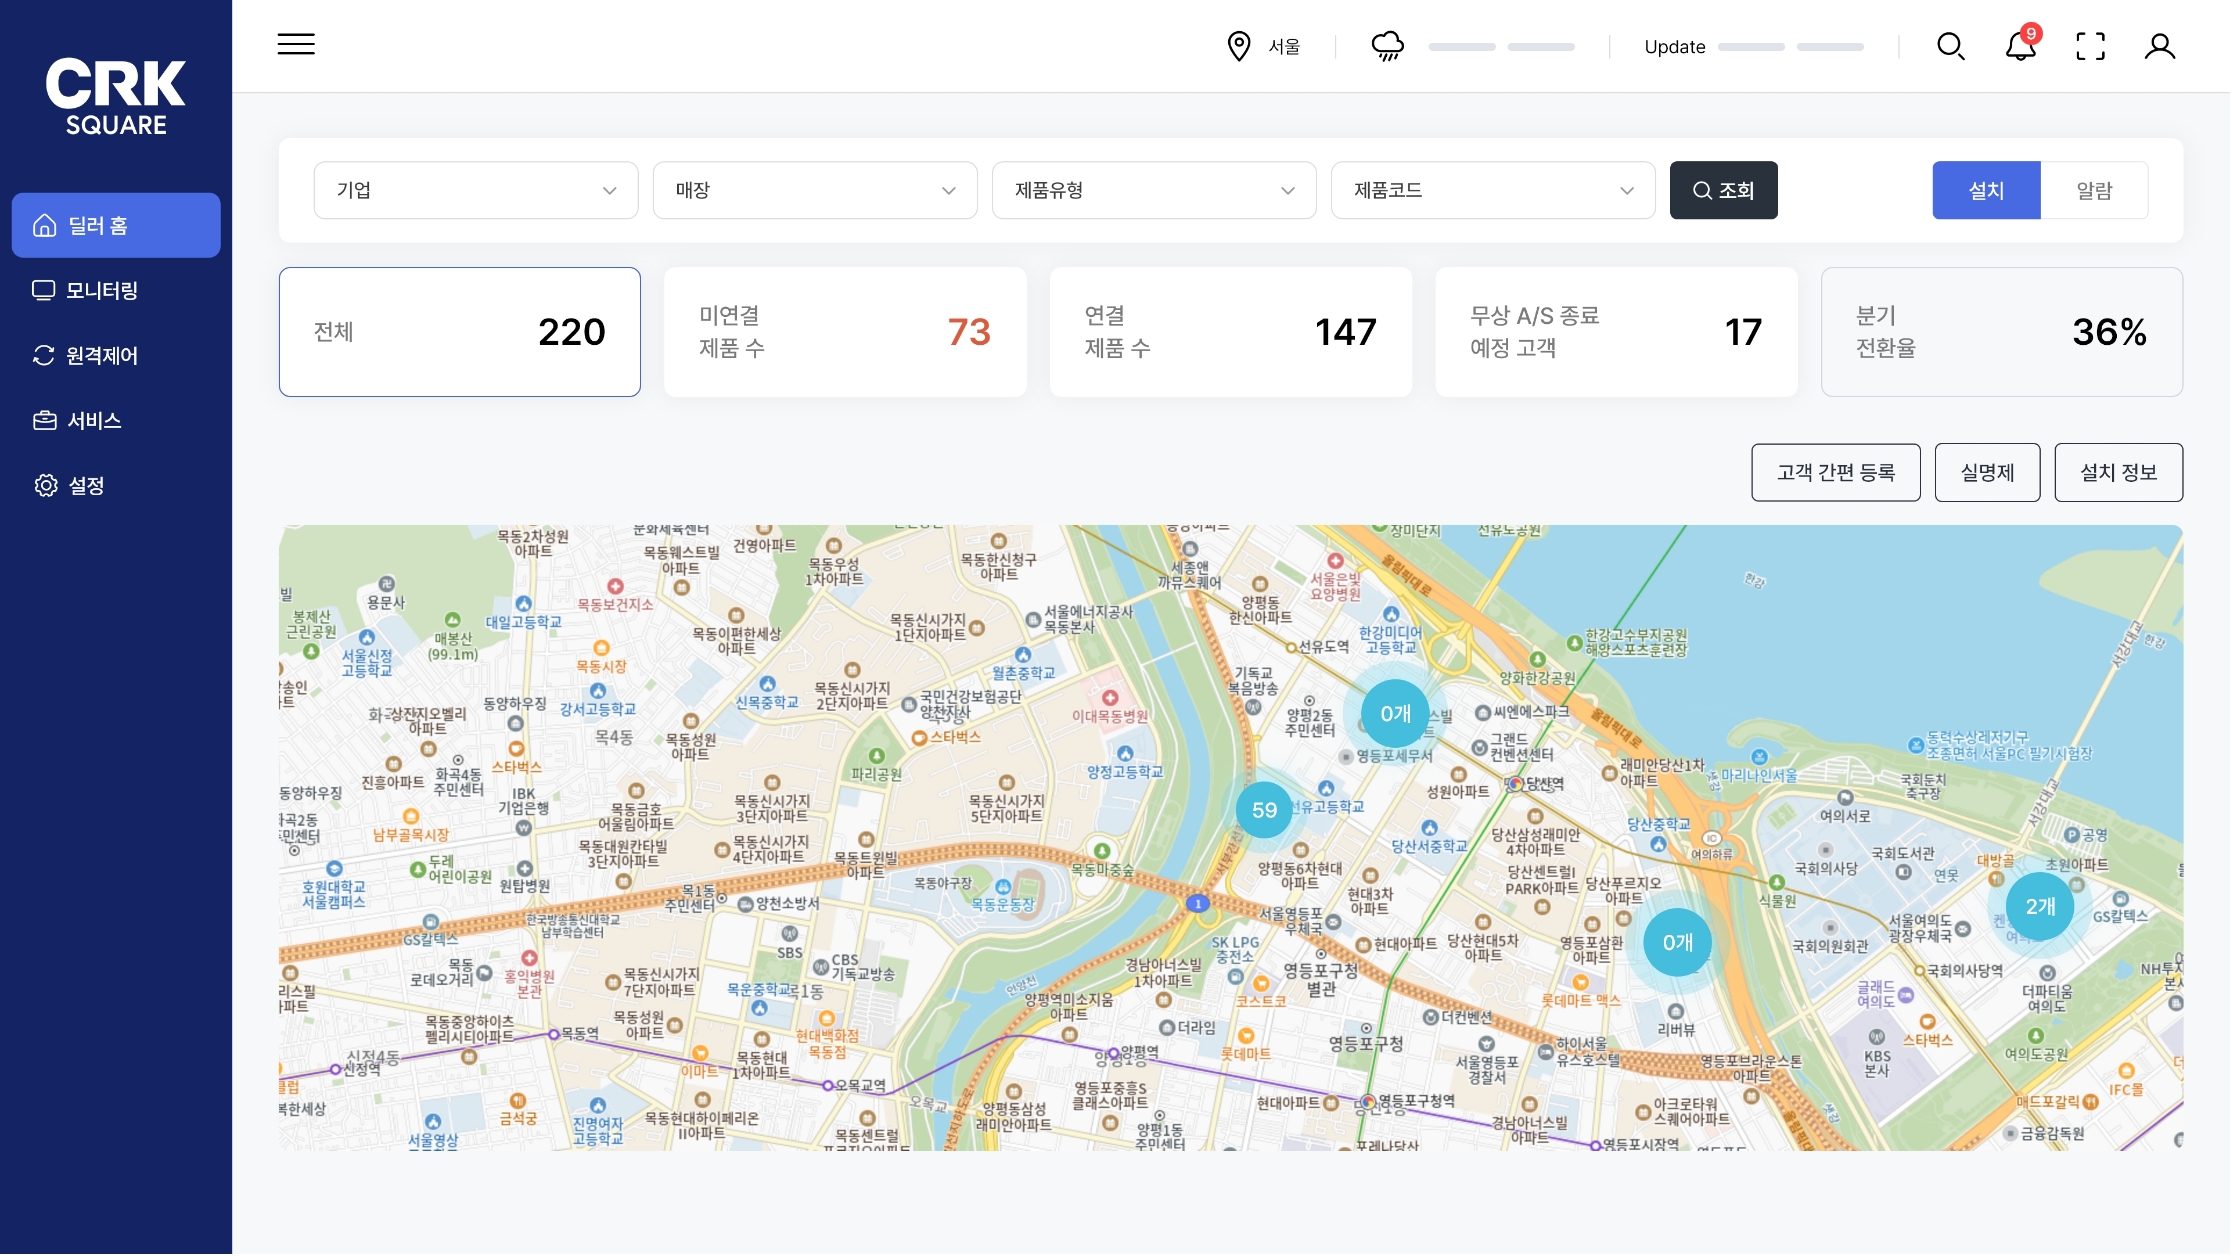The image size is (2232, 1256).
Task: Open the user profile icon
Action: [x=2159, y=46]
